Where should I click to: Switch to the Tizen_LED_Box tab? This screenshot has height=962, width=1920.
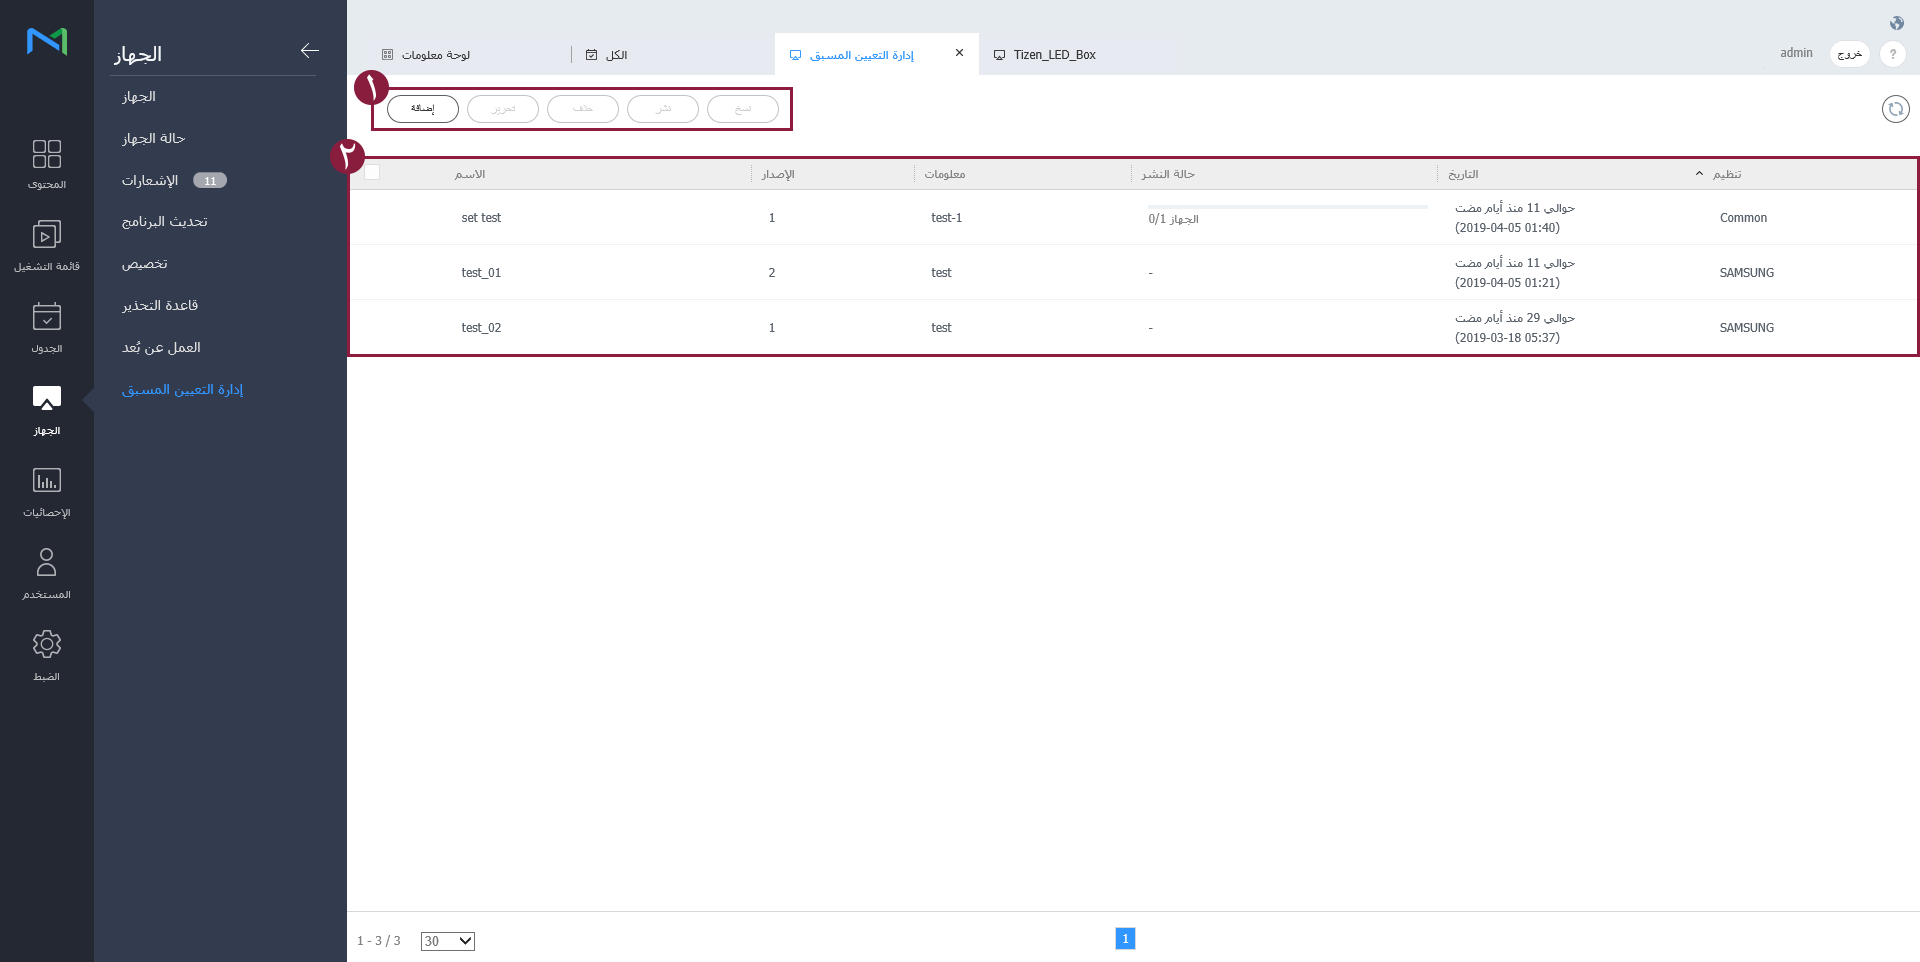point(1054,55)
